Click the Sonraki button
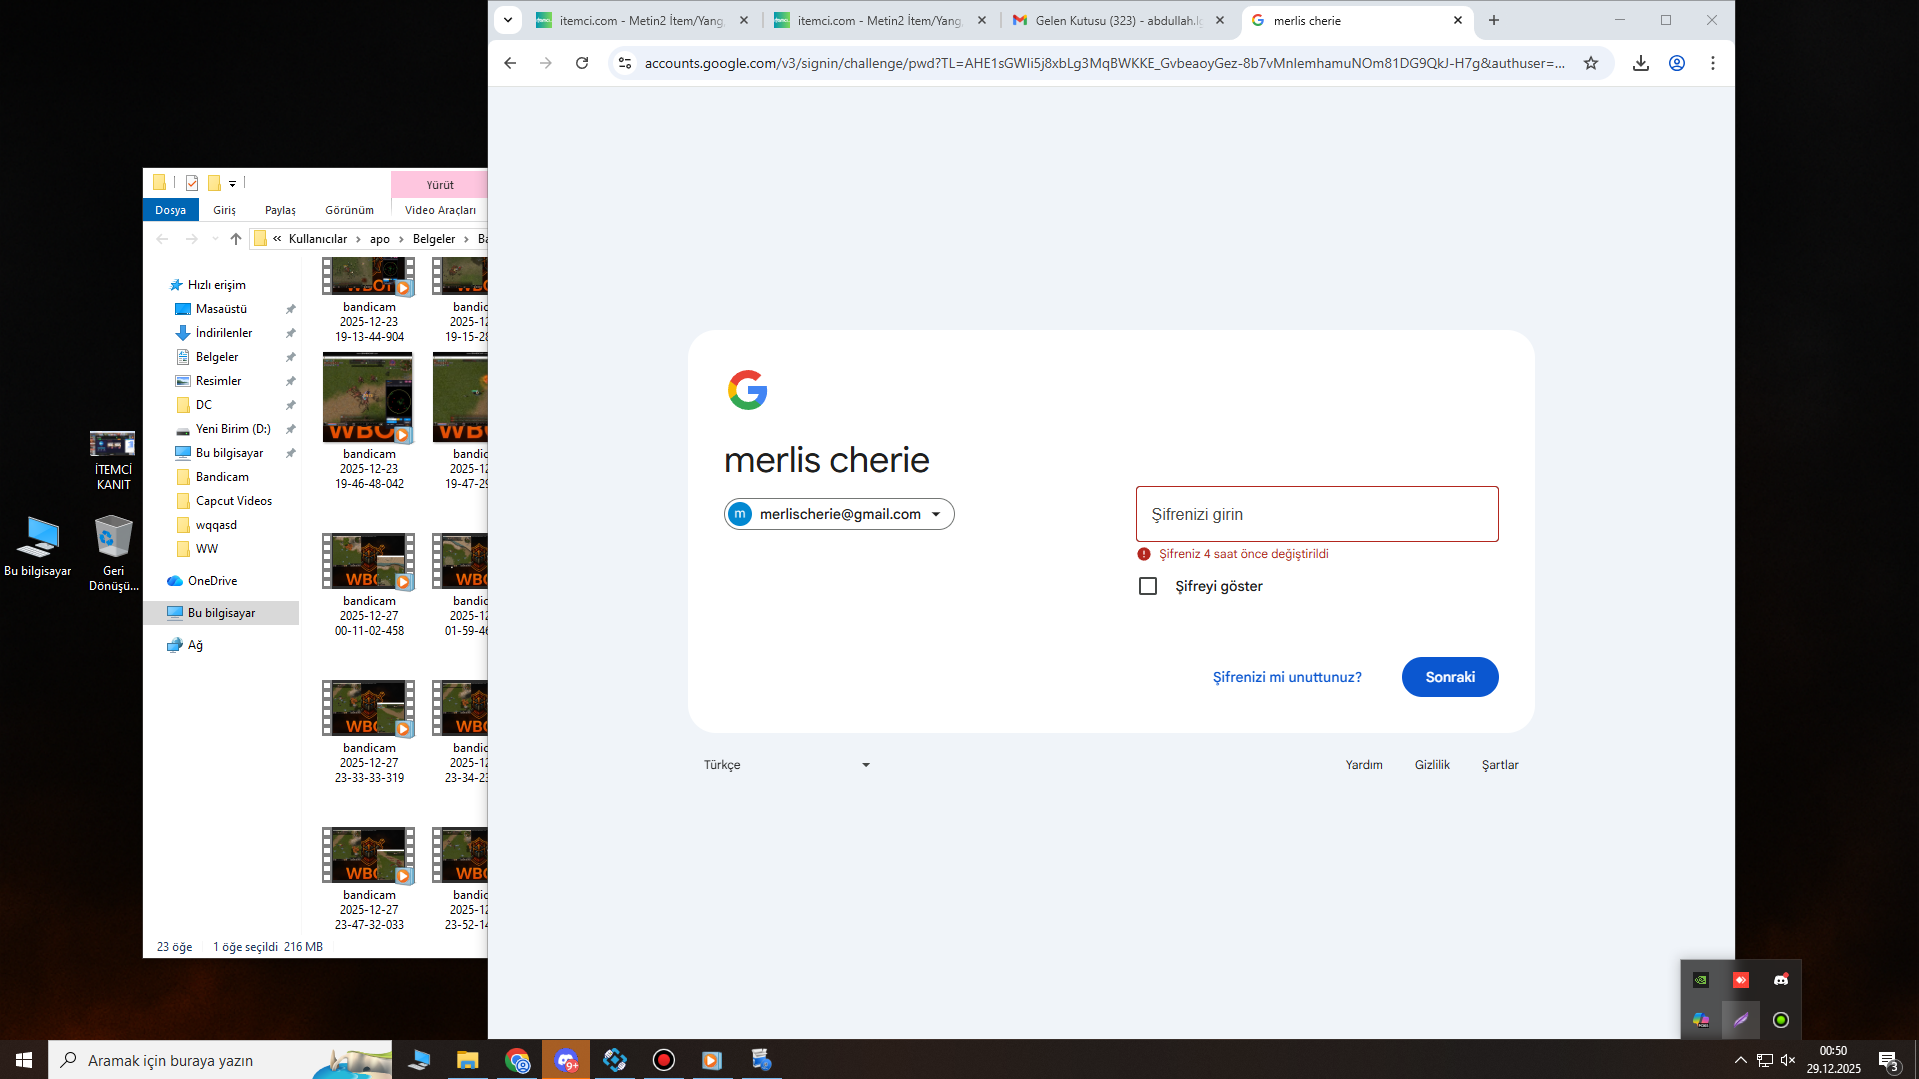 (1450, 677)
